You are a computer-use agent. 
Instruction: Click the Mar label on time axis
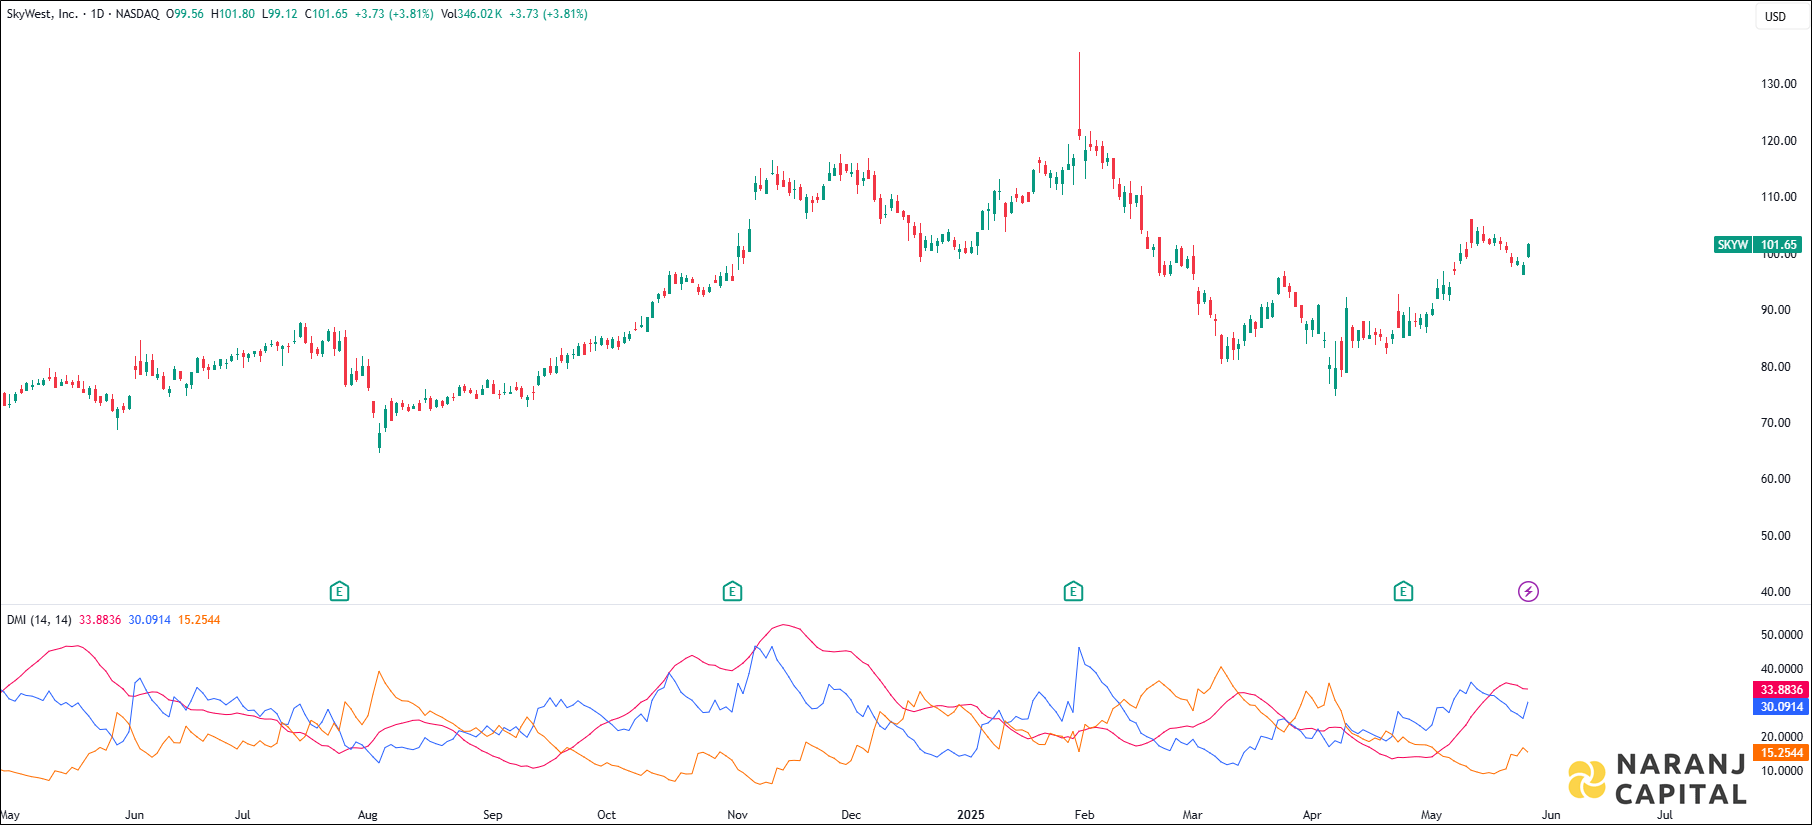1192,815
